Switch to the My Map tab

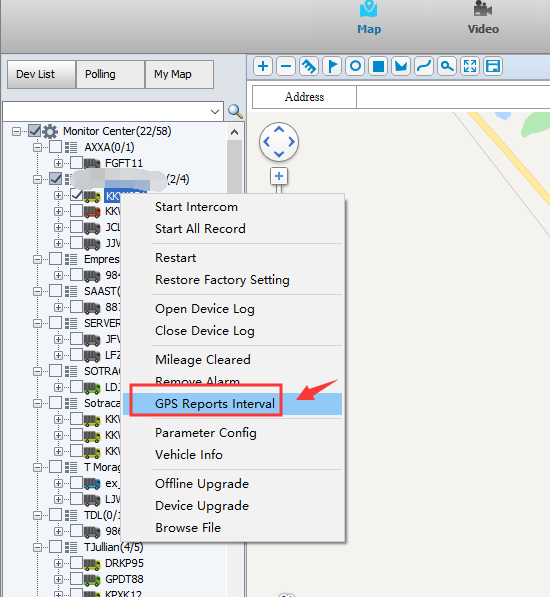pyautogui.click(x=179, y=74)
